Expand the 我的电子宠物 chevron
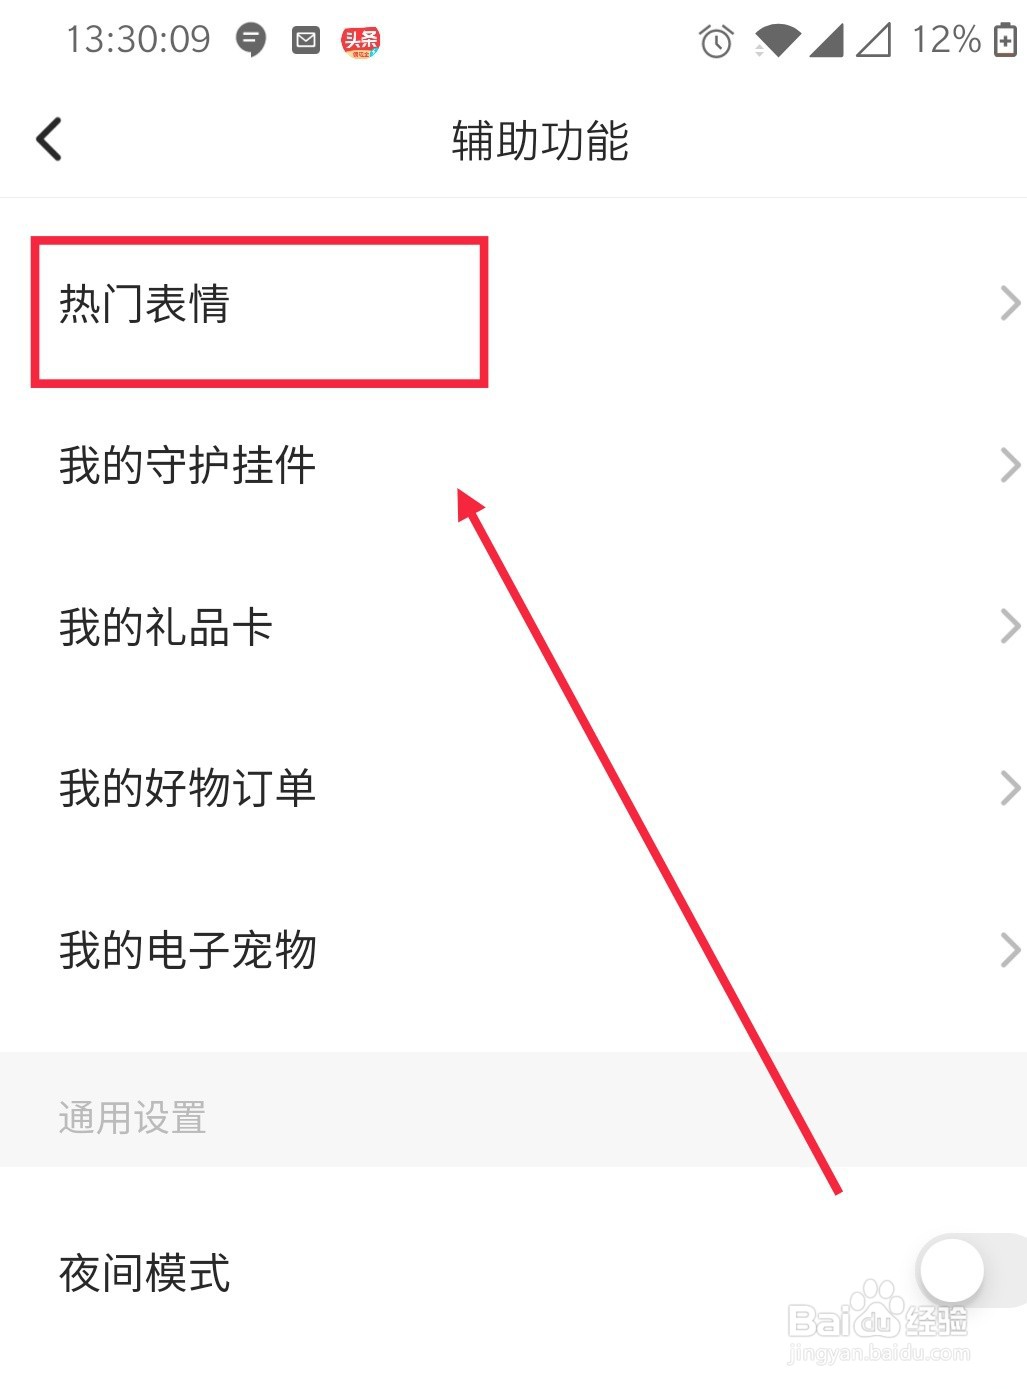 pyautogui.click(x=1010, y=950)
